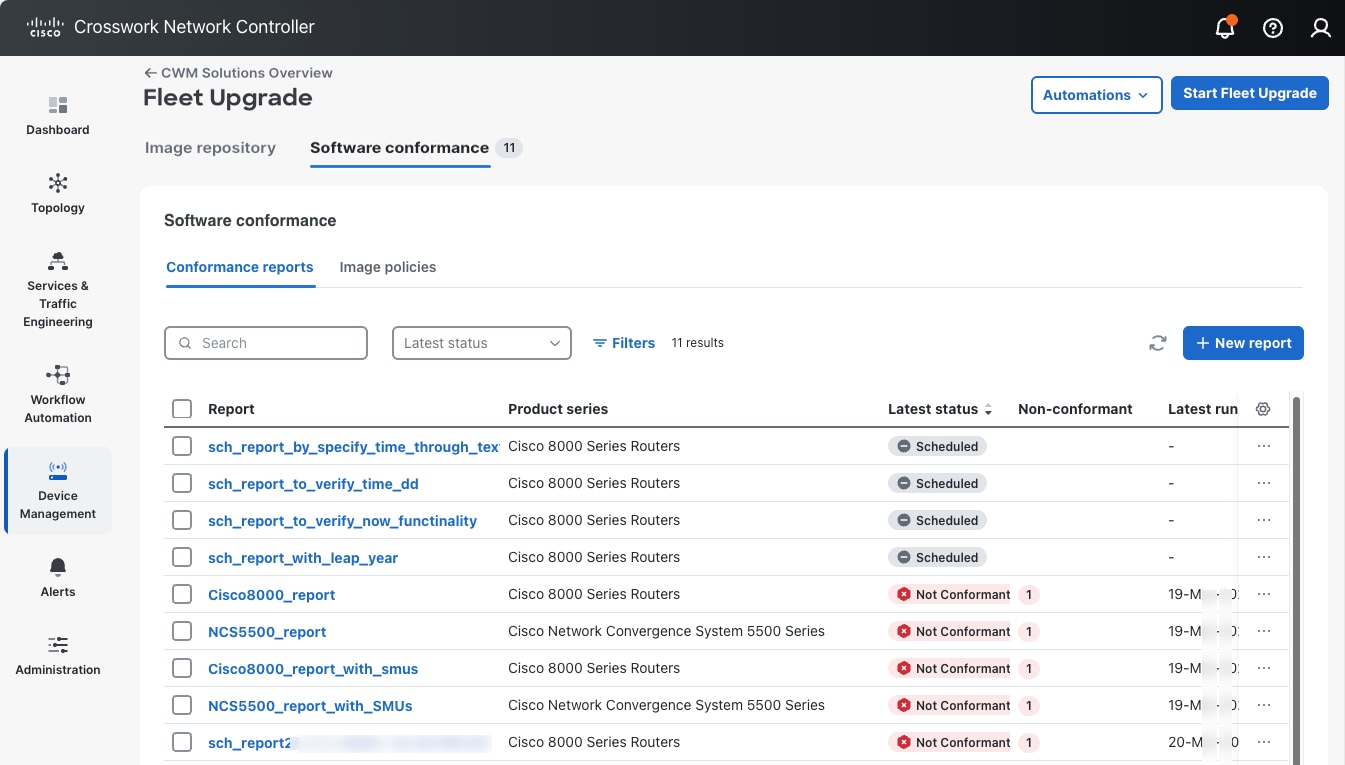Viewport: 1345px width, 765px height.
Task: Click the report Search input field
Action: [x=266, y=343]
